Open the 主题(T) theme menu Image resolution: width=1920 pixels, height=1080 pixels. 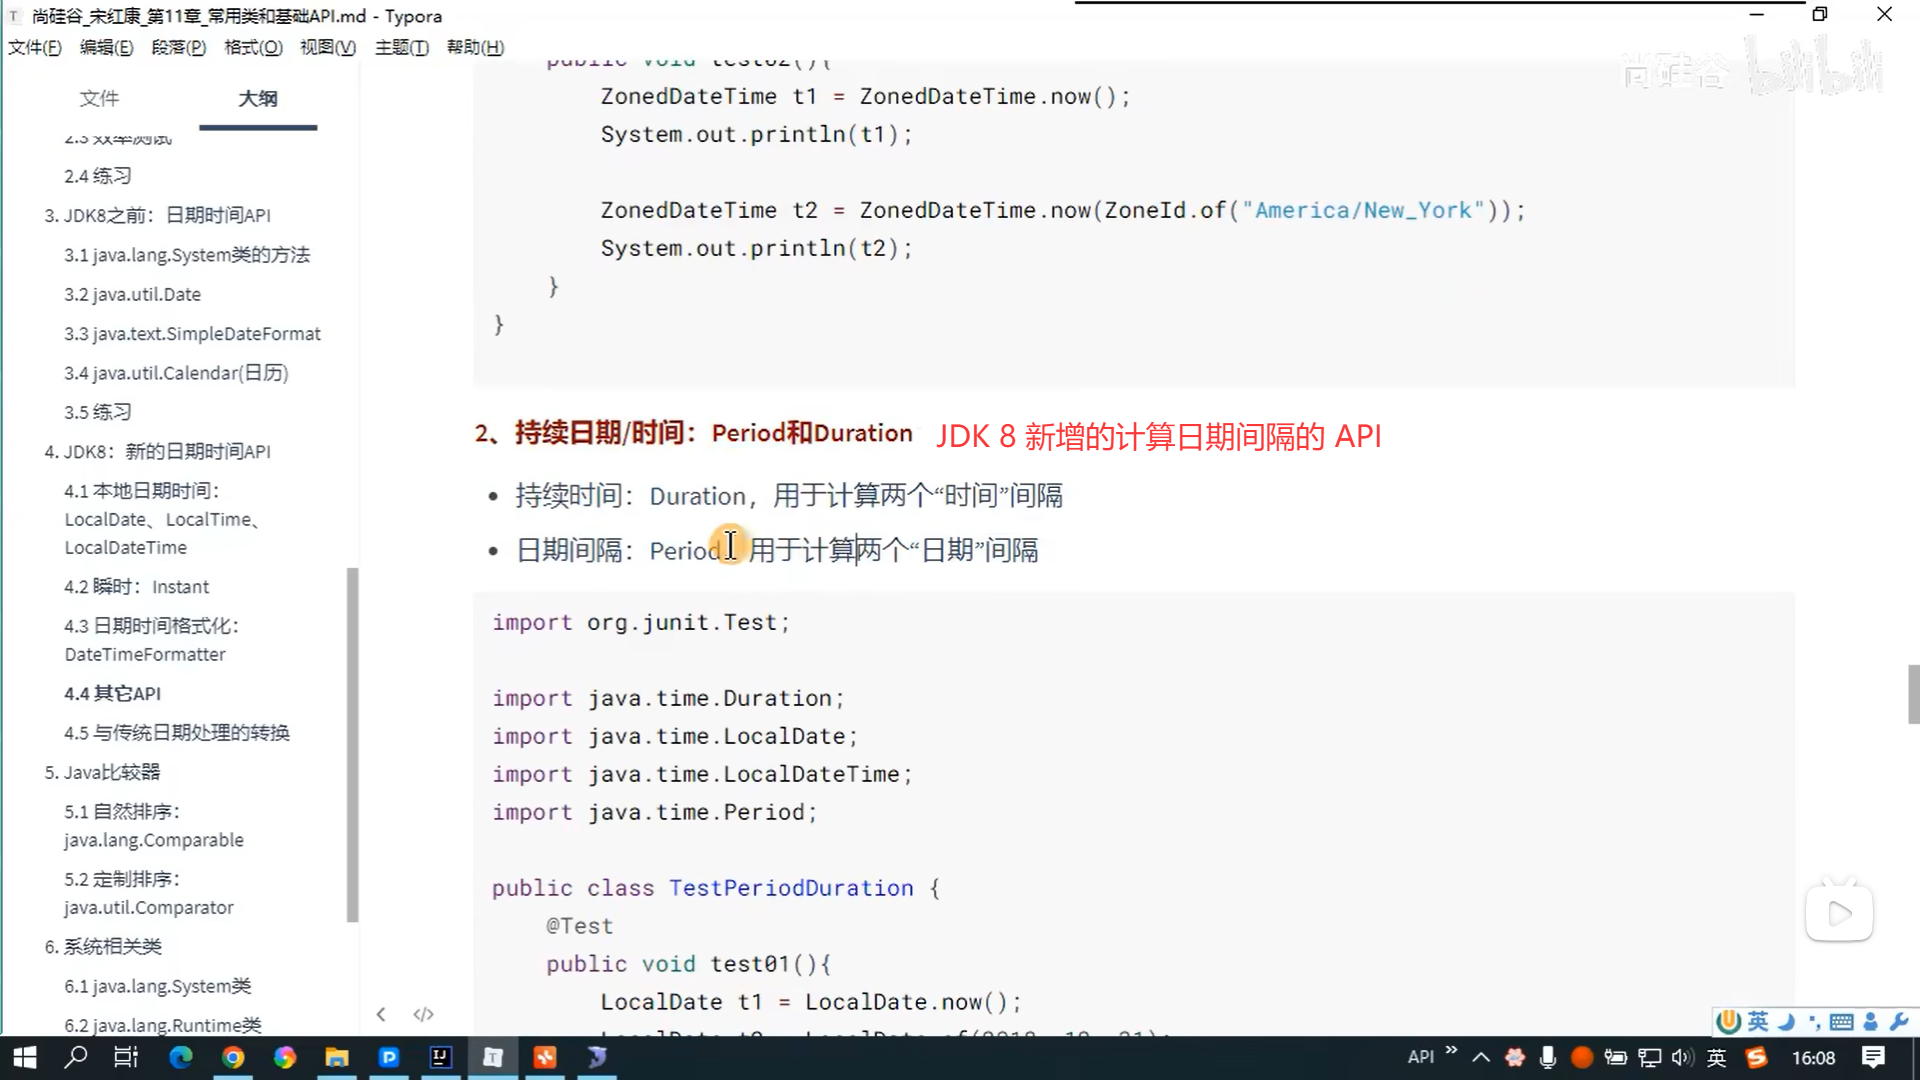point(401,47)
